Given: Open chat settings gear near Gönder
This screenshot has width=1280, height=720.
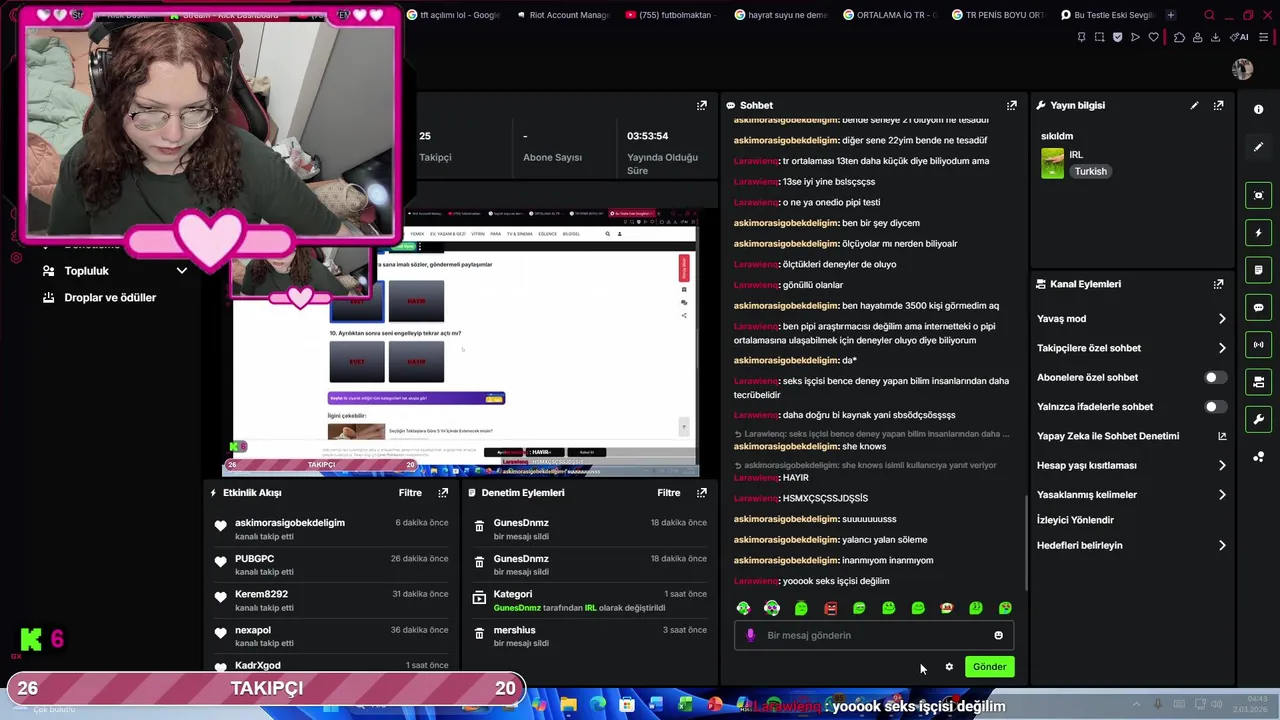Looking at the screenshot, I should coord(949,667).
